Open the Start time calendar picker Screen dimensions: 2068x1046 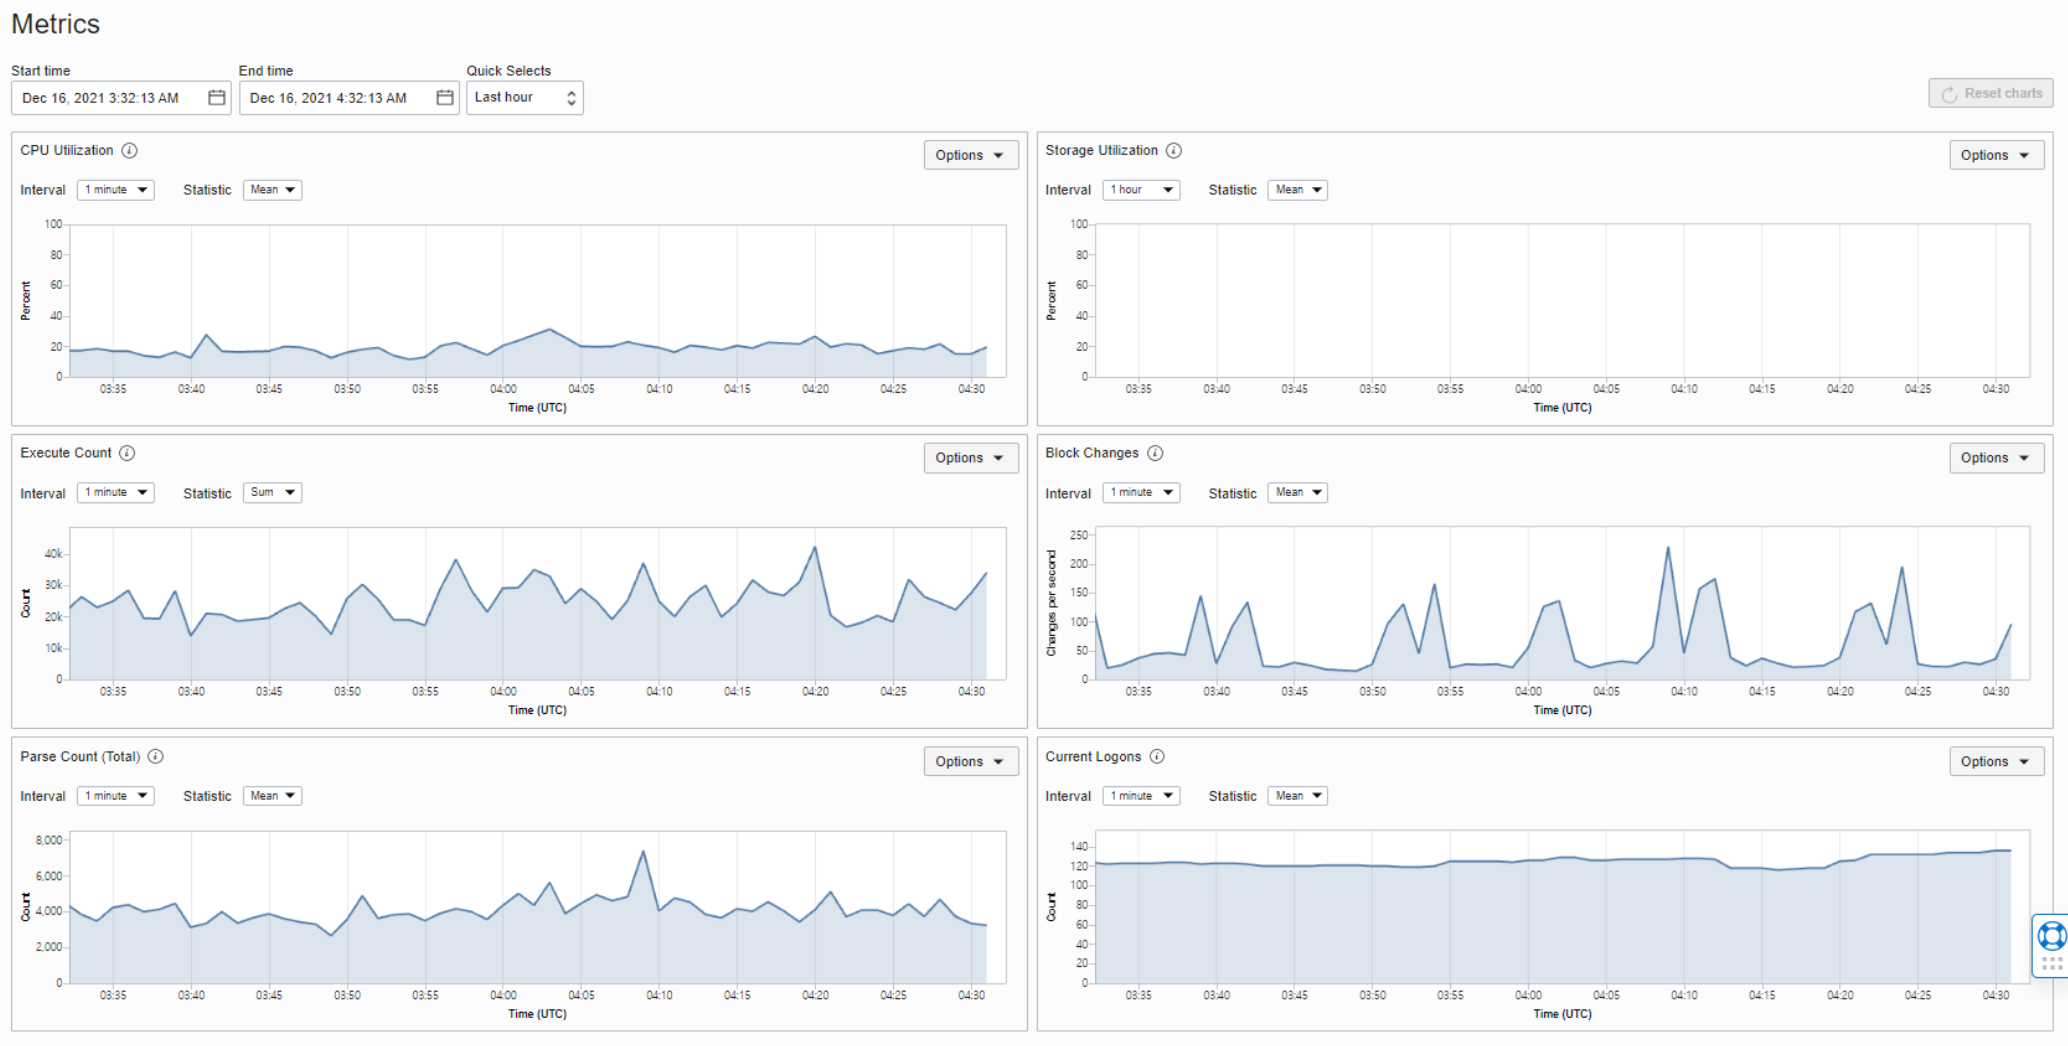pos(216,98)
